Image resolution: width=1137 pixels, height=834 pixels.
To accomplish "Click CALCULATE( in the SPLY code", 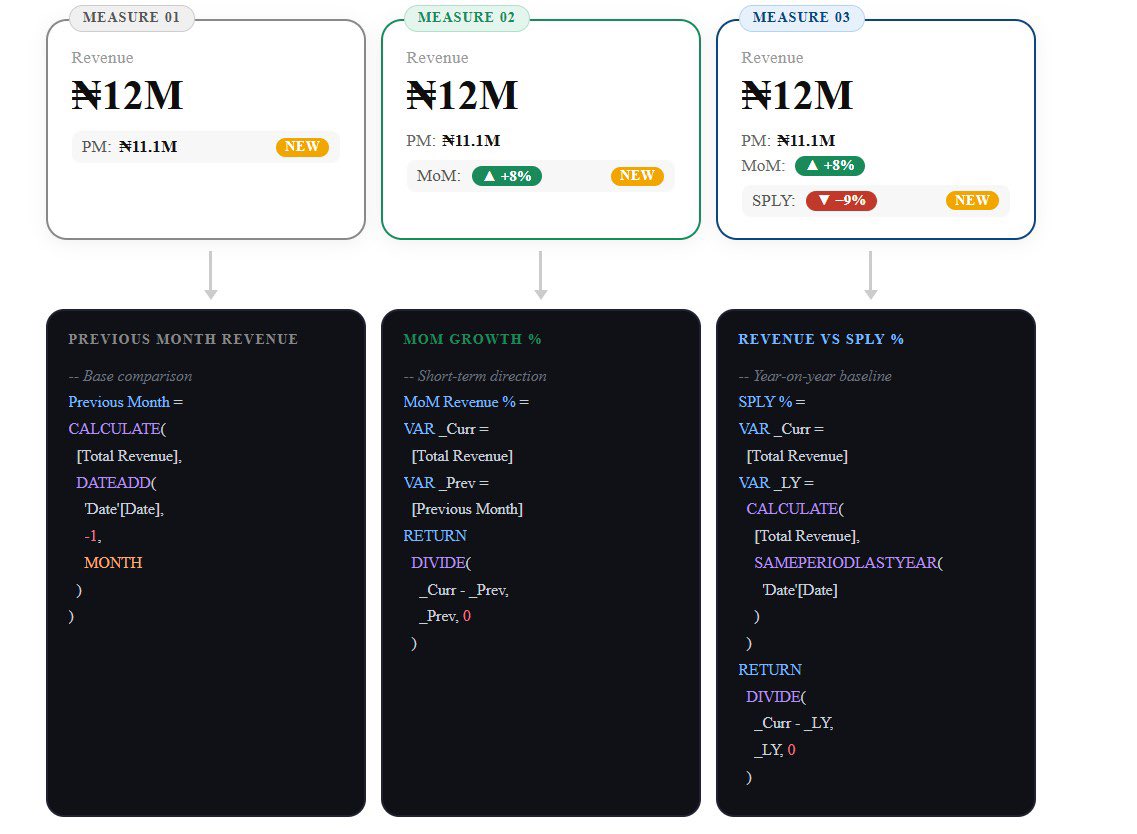I will [x=795, y=509].
